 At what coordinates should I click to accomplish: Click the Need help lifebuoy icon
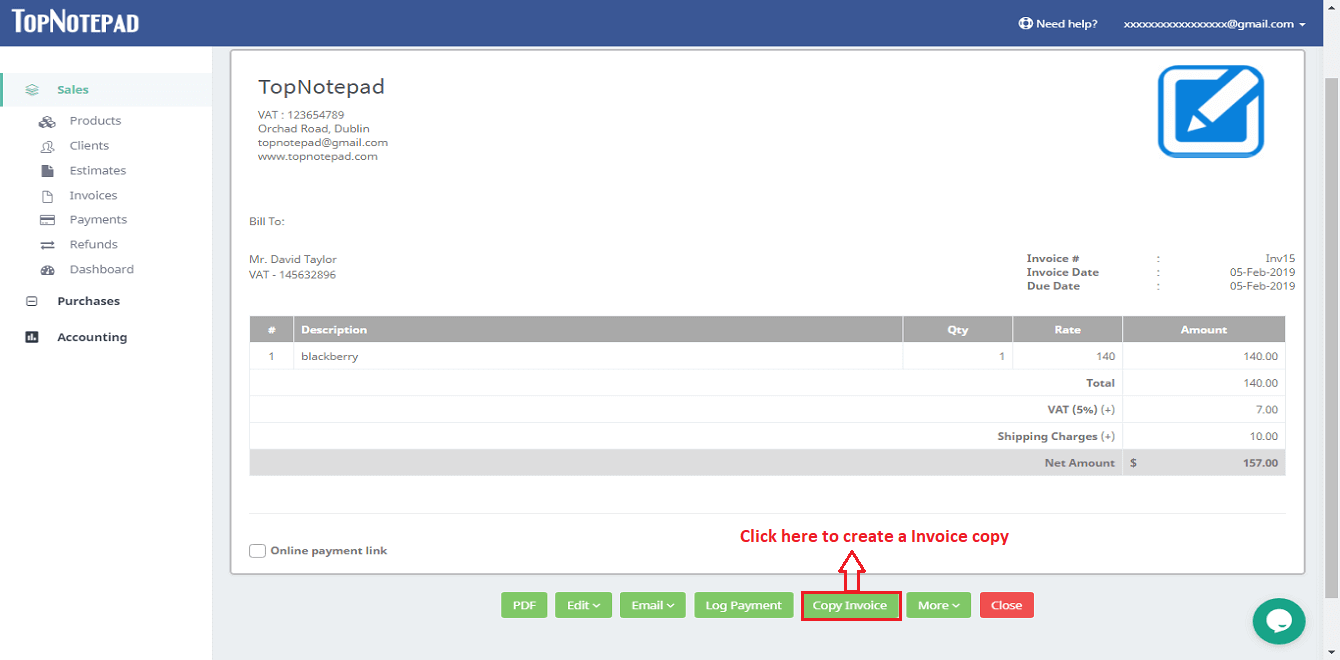point(1025,23)
